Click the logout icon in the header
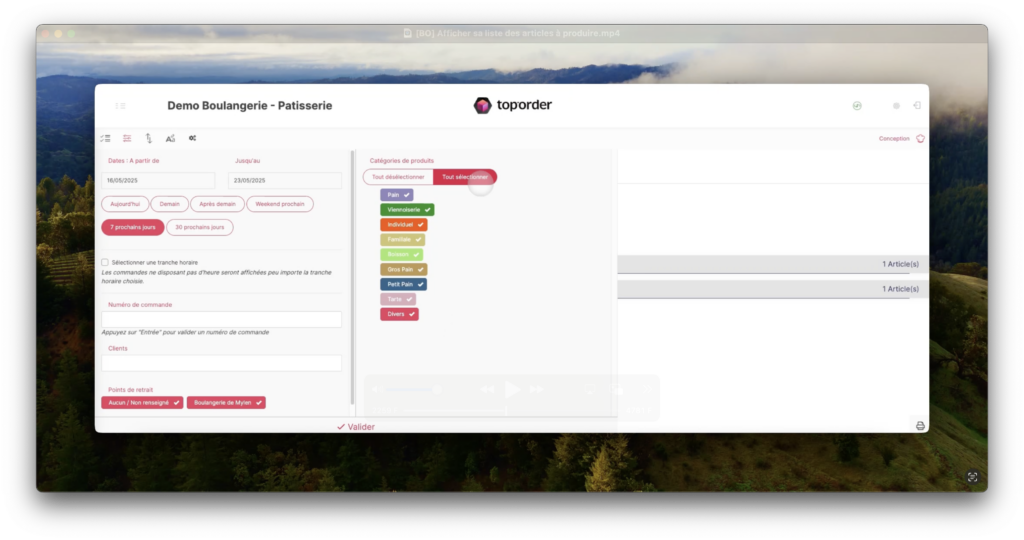 point(917,105)
